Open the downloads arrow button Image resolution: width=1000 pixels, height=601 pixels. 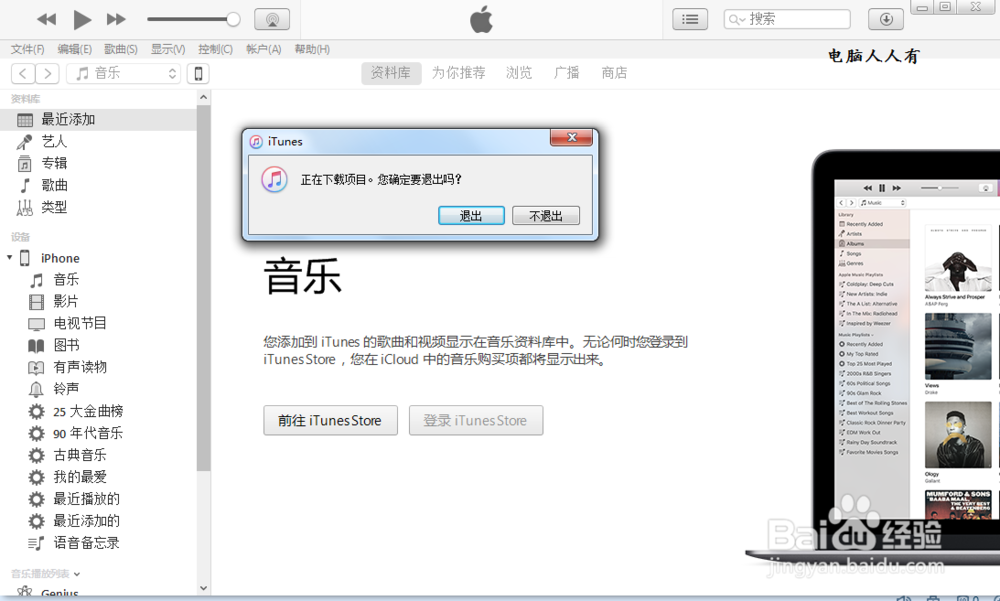pos(886,20)
